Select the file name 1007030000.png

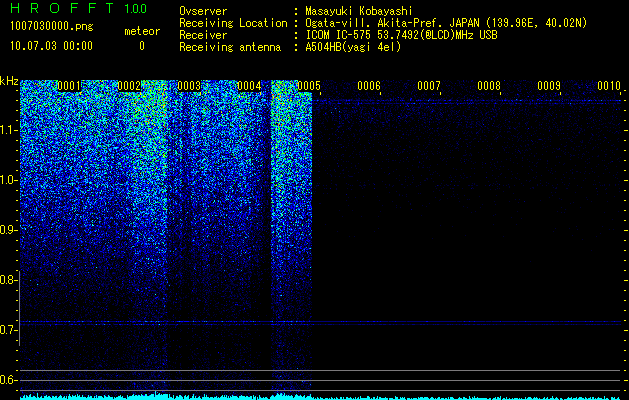pyautogui.click(x=52, y=26)
